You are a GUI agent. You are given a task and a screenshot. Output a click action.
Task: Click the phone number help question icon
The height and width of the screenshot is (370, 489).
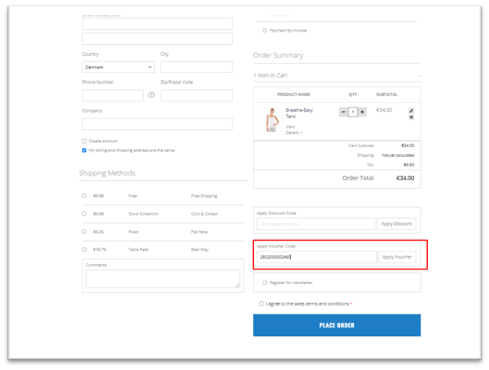(151, 95)
